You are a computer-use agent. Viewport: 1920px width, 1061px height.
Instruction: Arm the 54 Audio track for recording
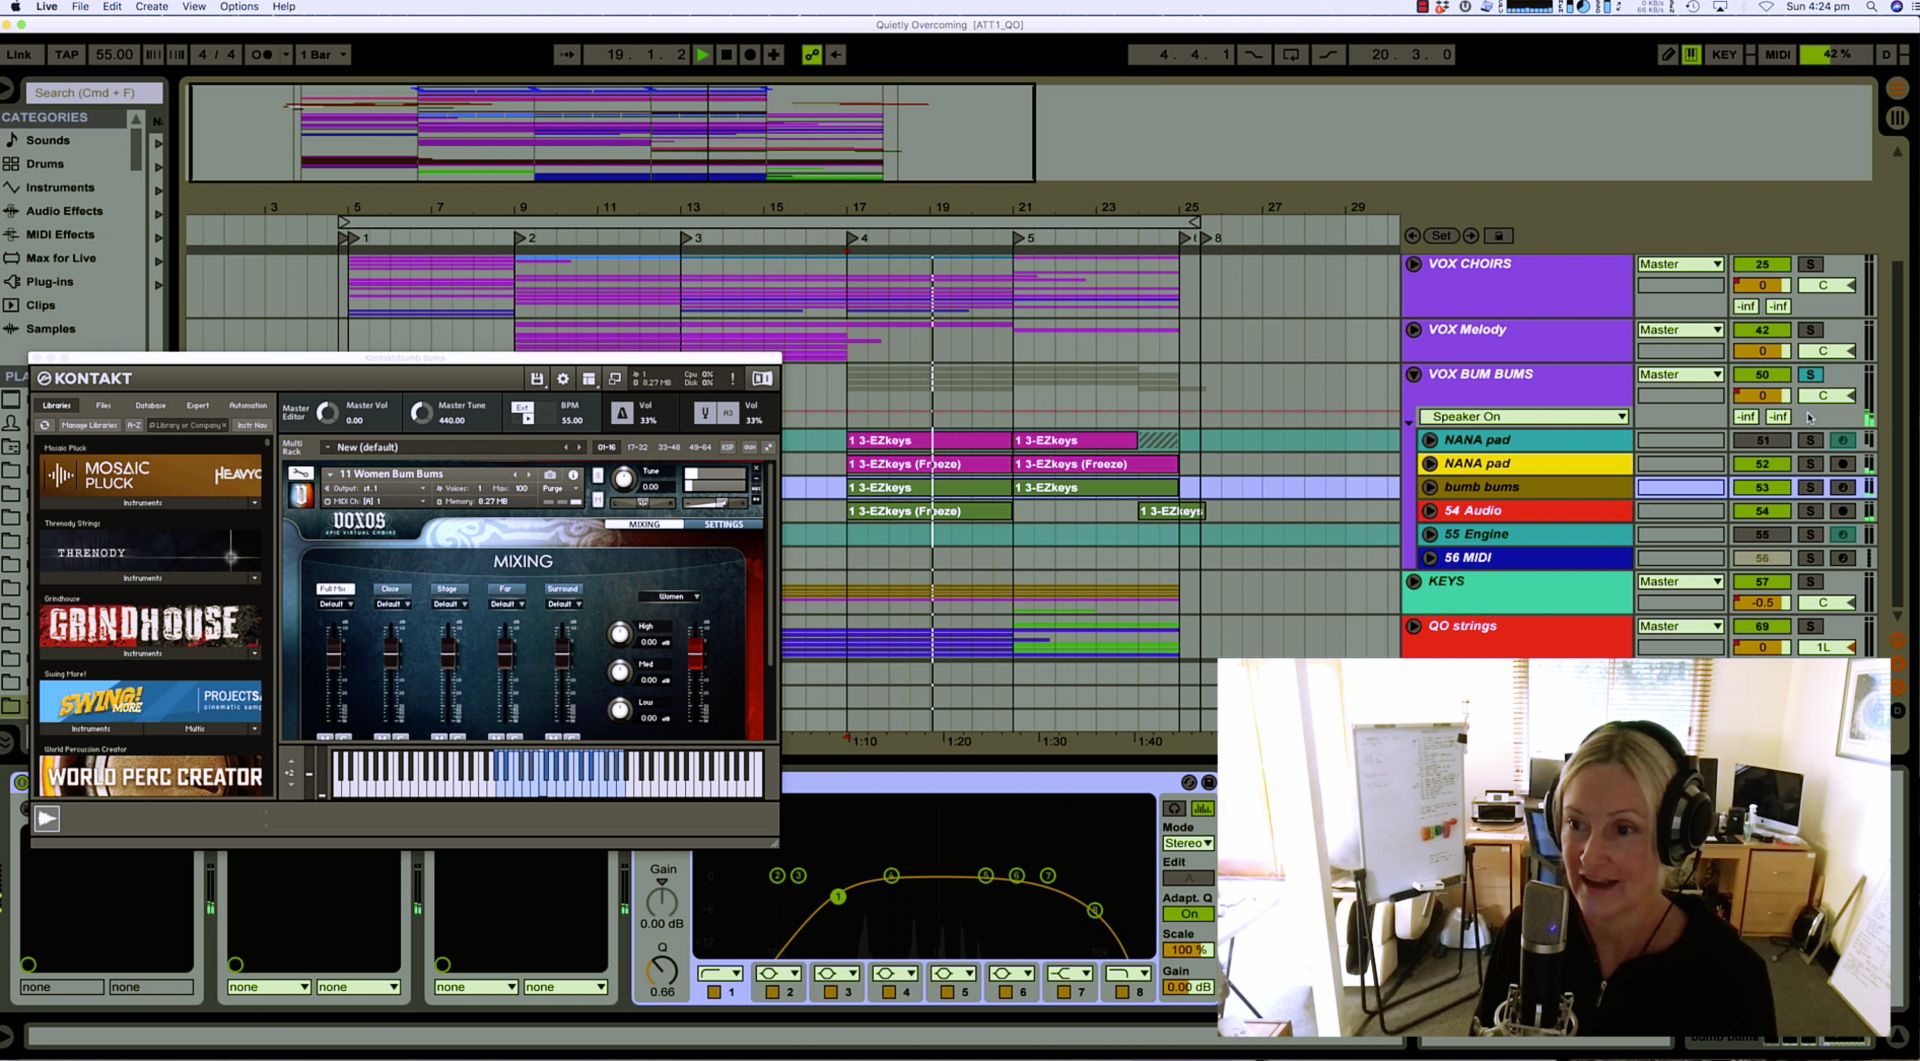(1842, 511)
